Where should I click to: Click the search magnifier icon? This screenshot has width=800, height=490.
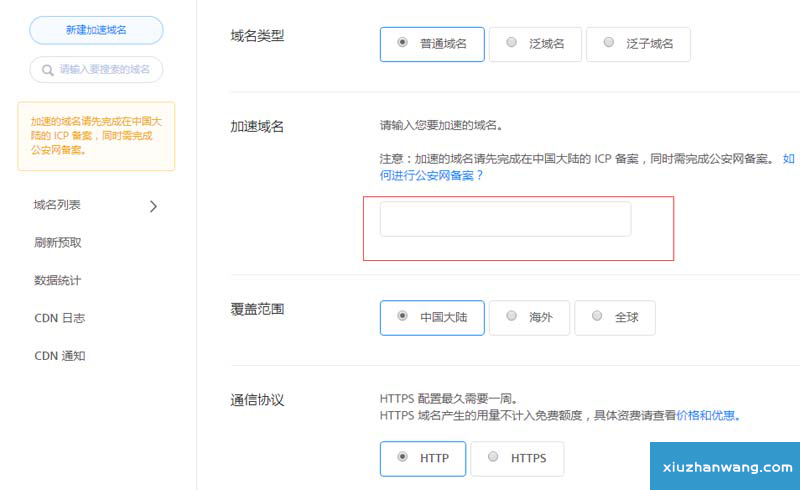[47, 70]
